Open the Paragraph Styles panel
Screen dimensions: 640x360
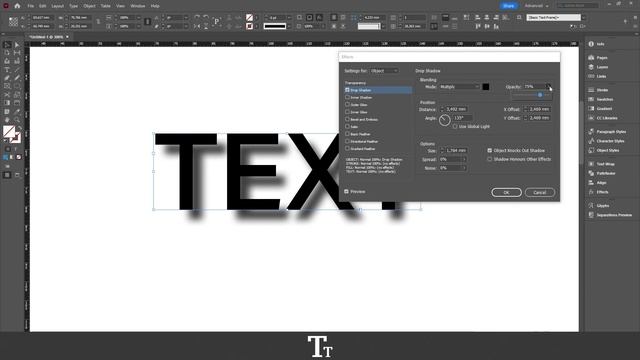pyautogui.click(x=607, y=131)
